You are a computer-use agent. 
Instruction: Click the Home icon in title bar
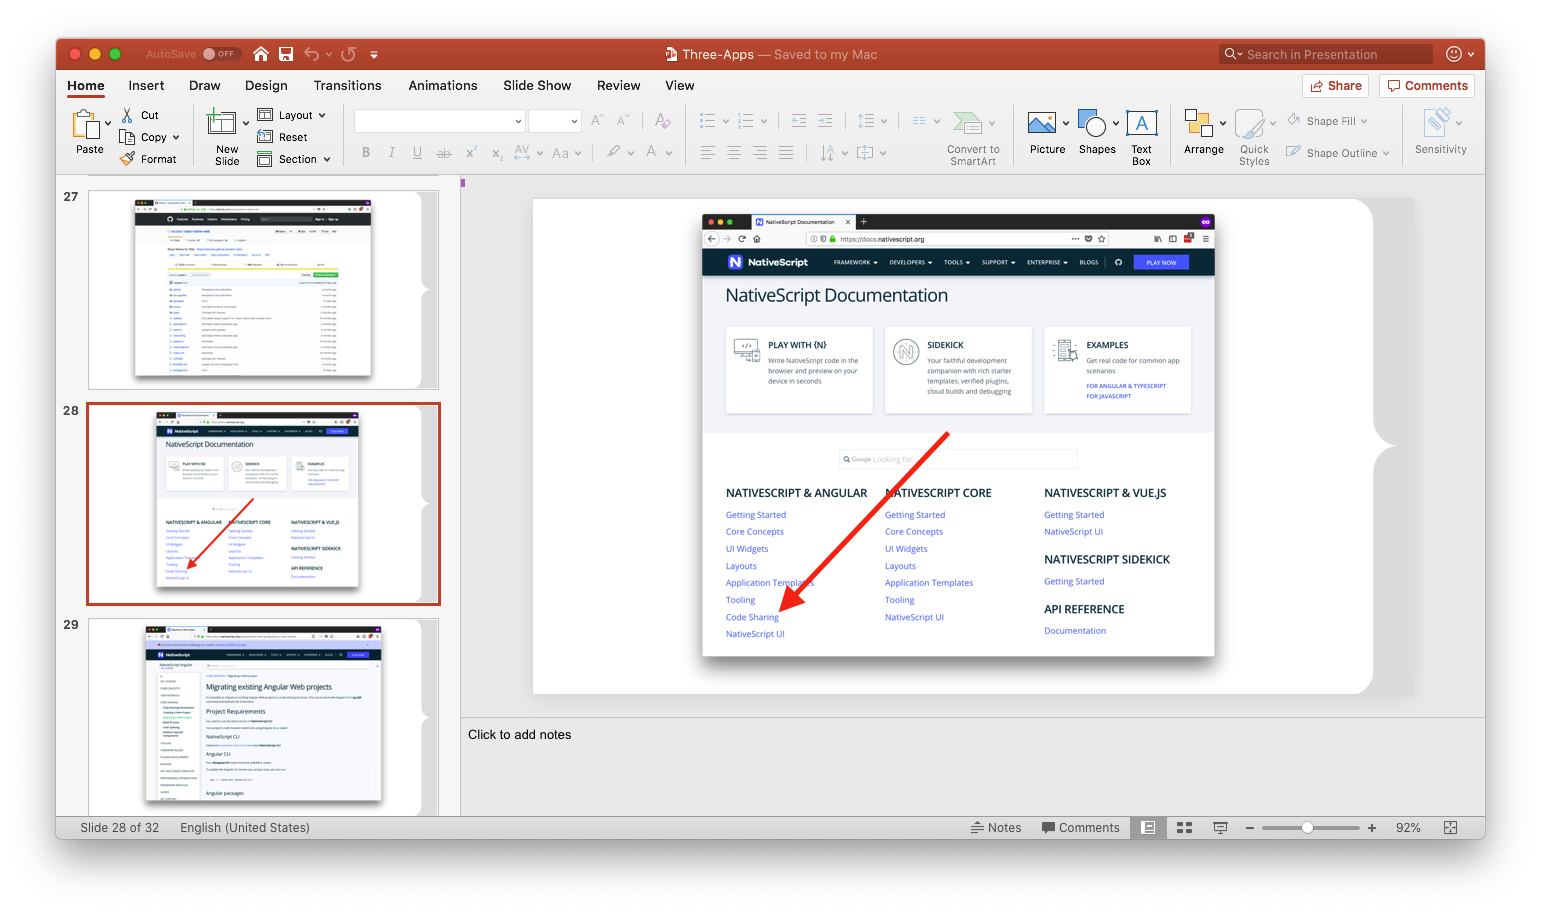pos(261,54)
